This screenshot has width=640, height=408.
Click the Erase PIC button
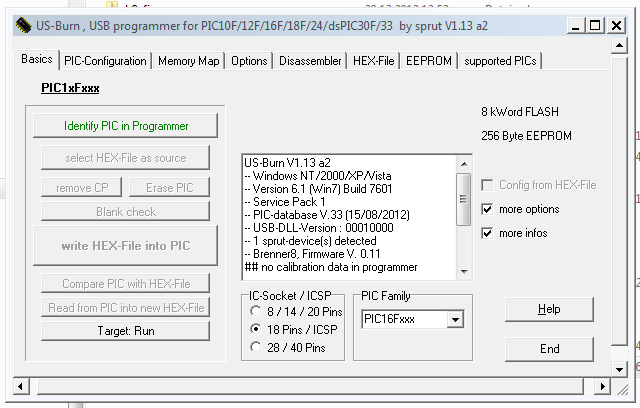point(169,188)
